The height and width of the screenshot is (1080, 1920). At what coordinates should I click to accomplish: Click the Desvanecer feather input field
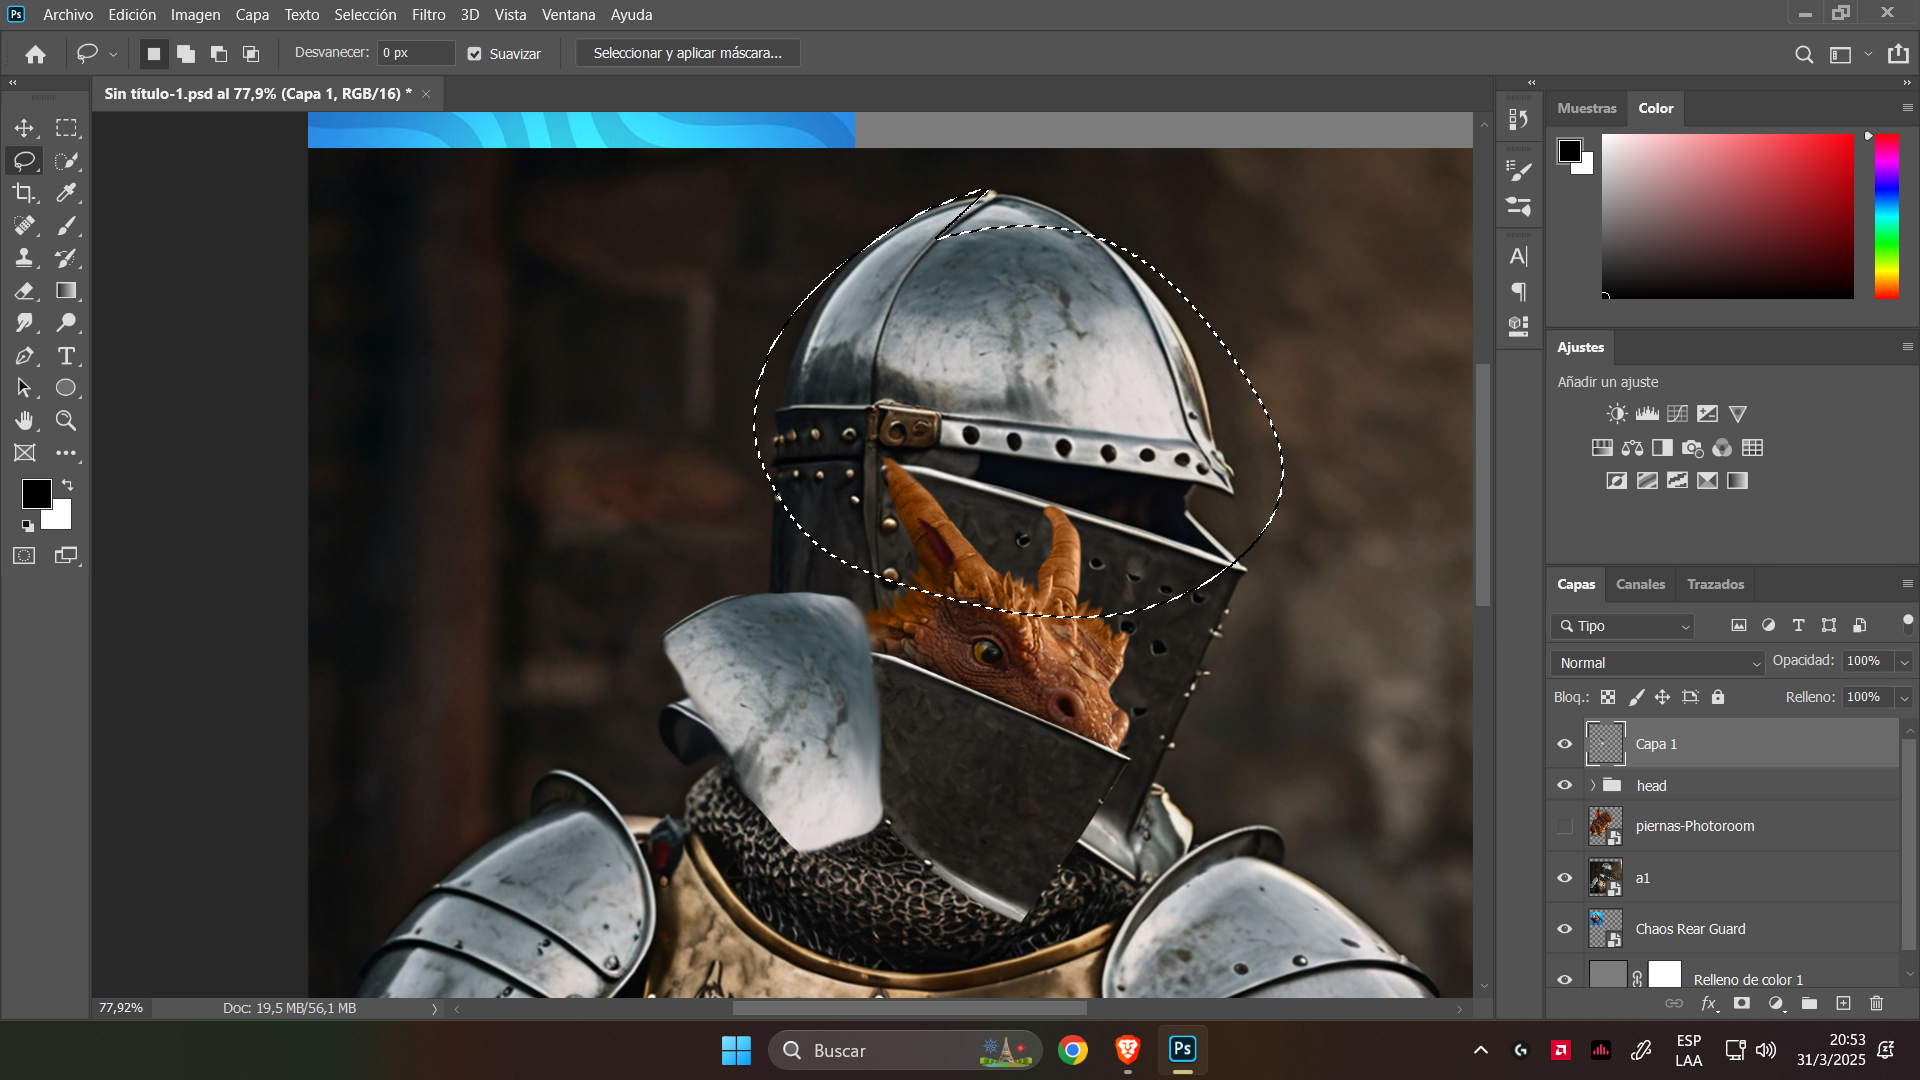coord(417,53)
